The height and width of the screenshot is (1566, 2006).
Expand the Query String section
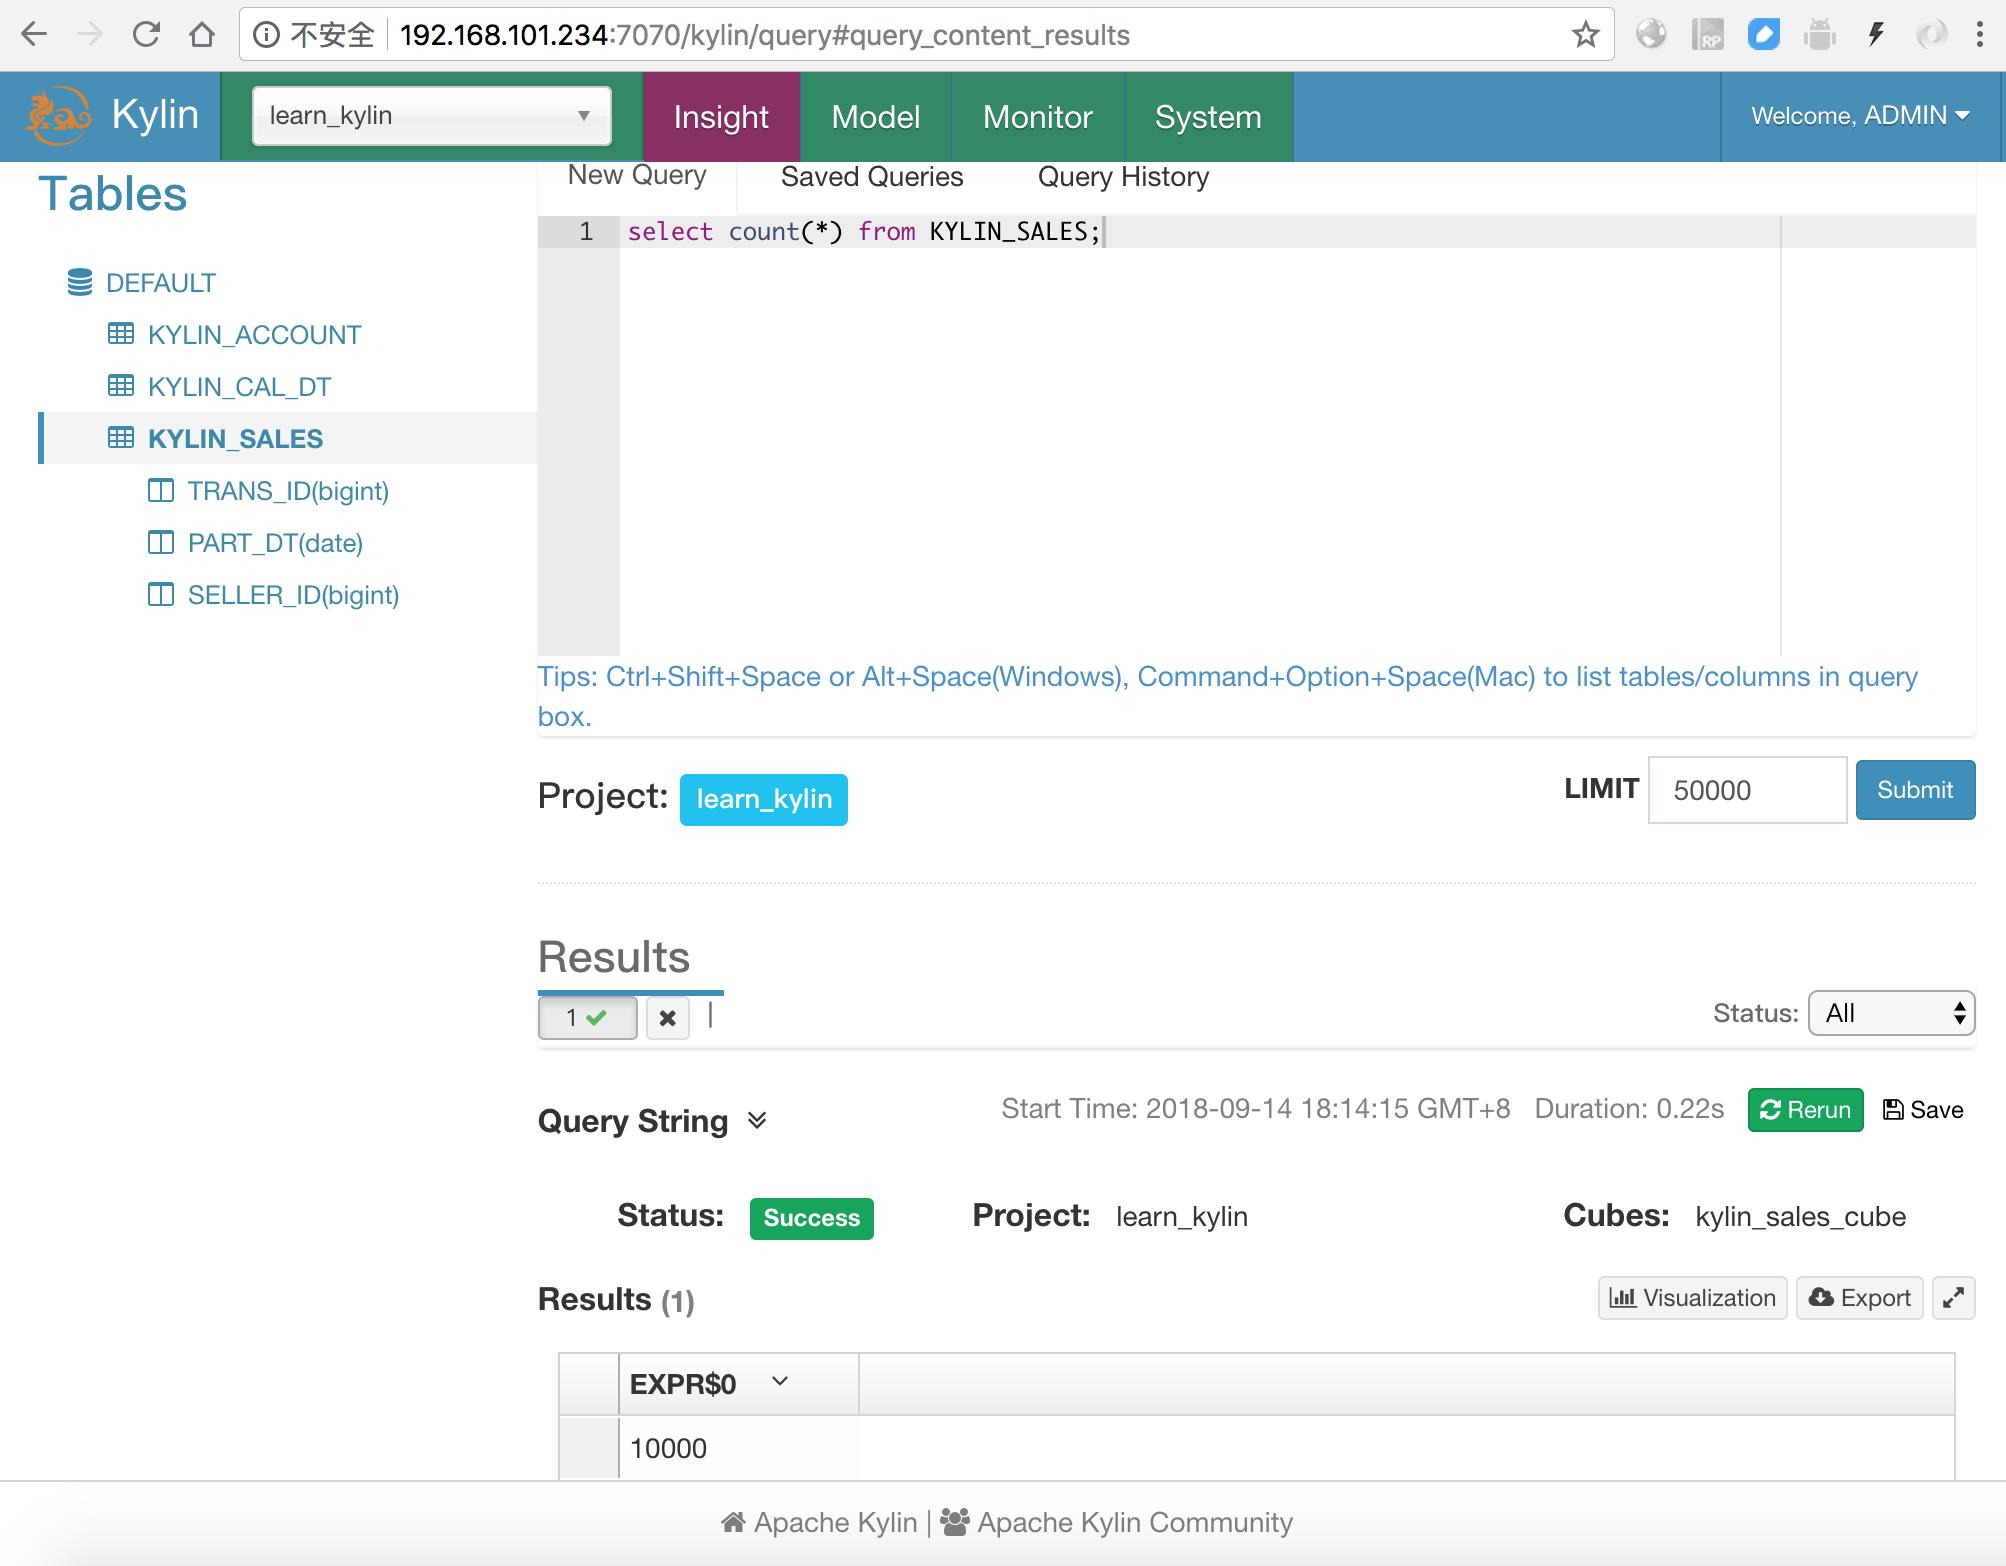click(757, 1120)
